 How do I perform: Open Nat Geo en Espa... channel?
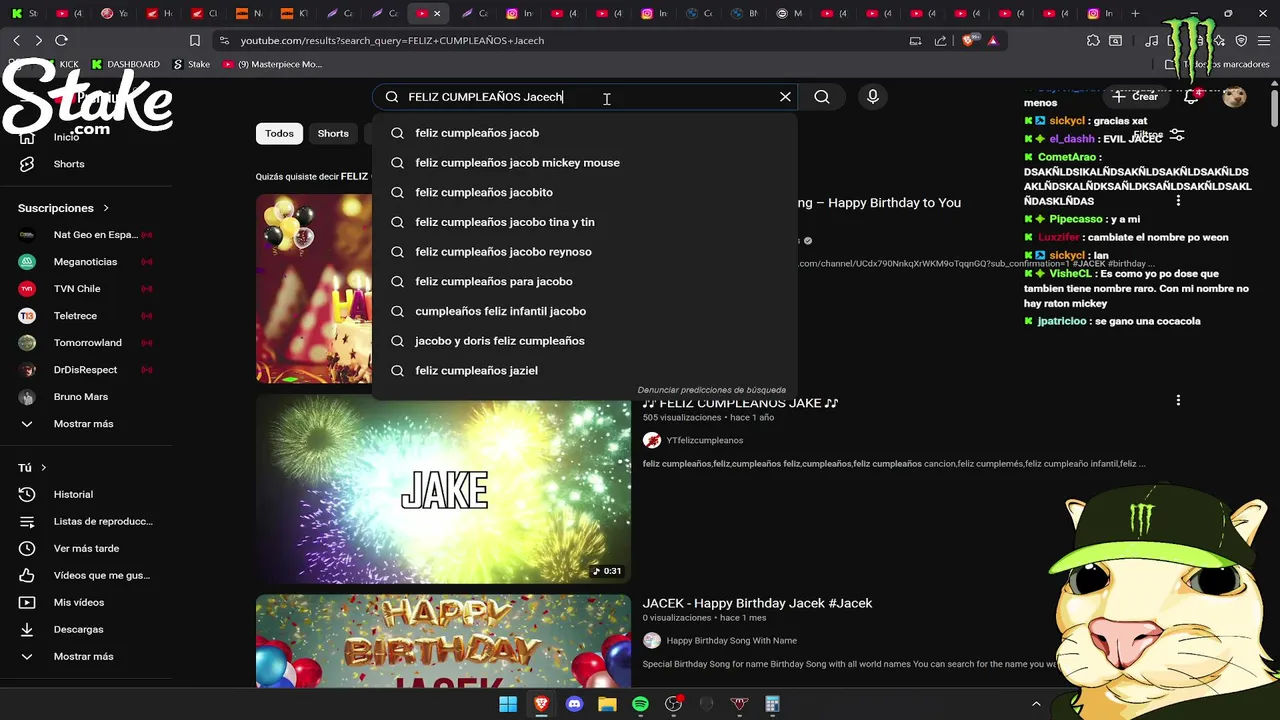[x=86, y=235]
